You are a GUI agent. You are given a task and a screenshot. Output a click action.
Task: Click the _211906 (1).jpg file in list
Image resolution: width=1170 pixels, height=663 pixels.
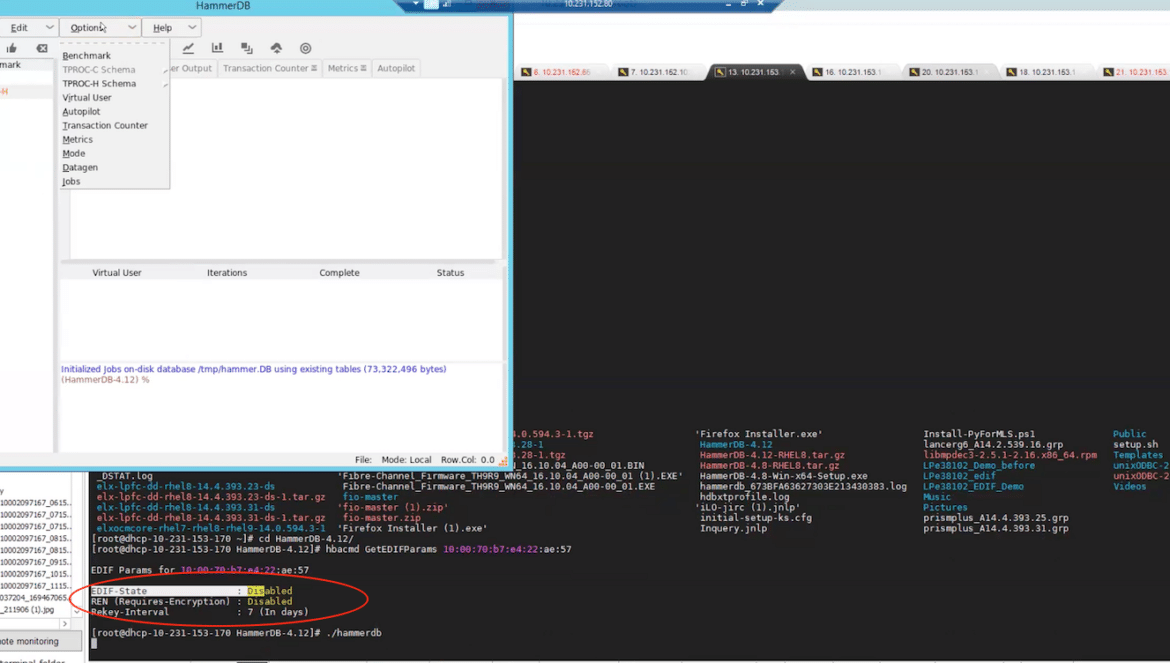coord(28,610)
